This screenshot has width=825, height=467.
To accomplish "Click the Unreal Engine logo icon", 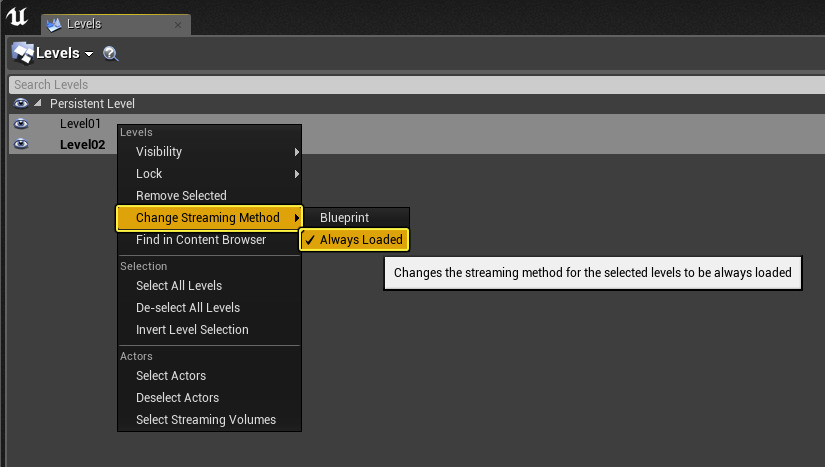I will (x=17, y=17).
